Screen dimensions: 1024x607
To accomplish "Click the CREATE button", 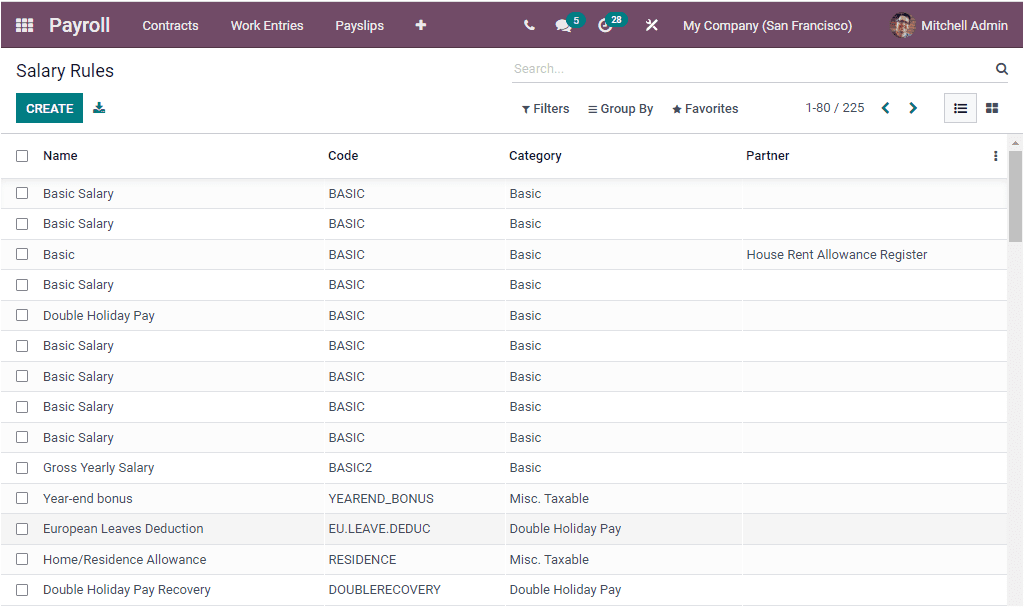I will pyautogui.click(x=49, y=107).
